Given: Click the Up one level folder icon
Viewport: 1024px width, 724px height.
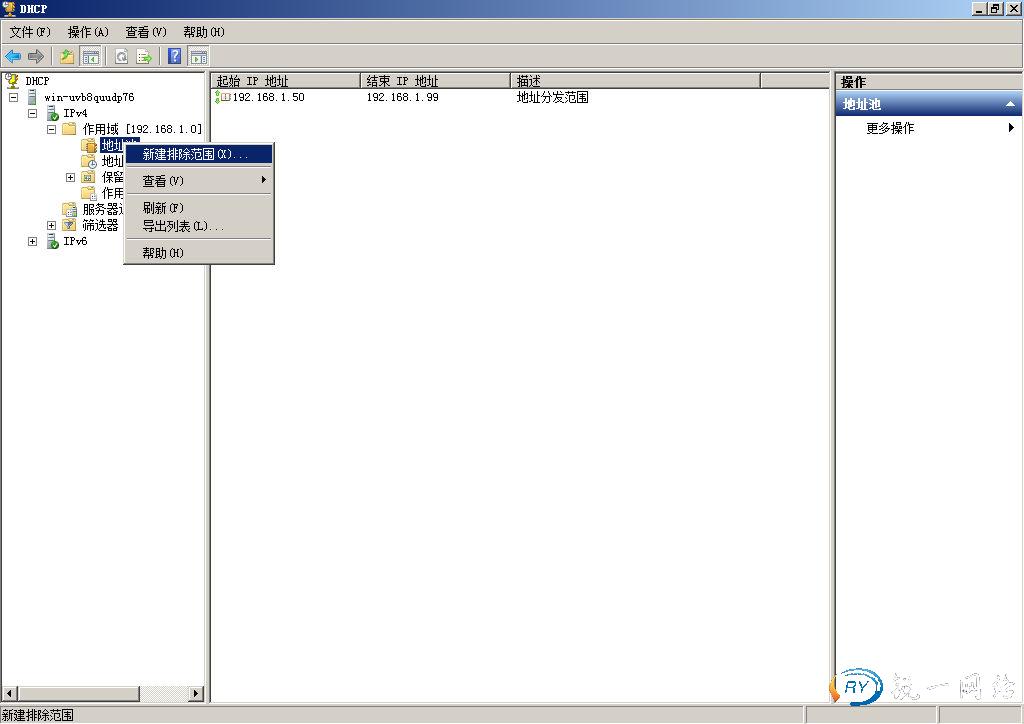Looking at the screenshot, I should pos(67,57).
